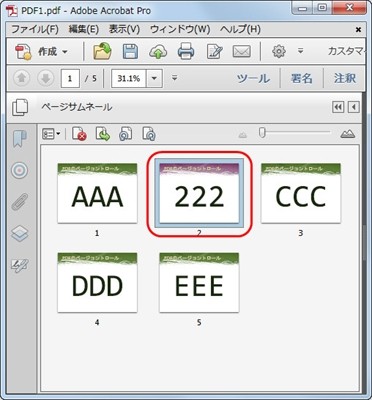Go to next page with the down arrow
Screen dimensions: 372x400
click(45, 78)
